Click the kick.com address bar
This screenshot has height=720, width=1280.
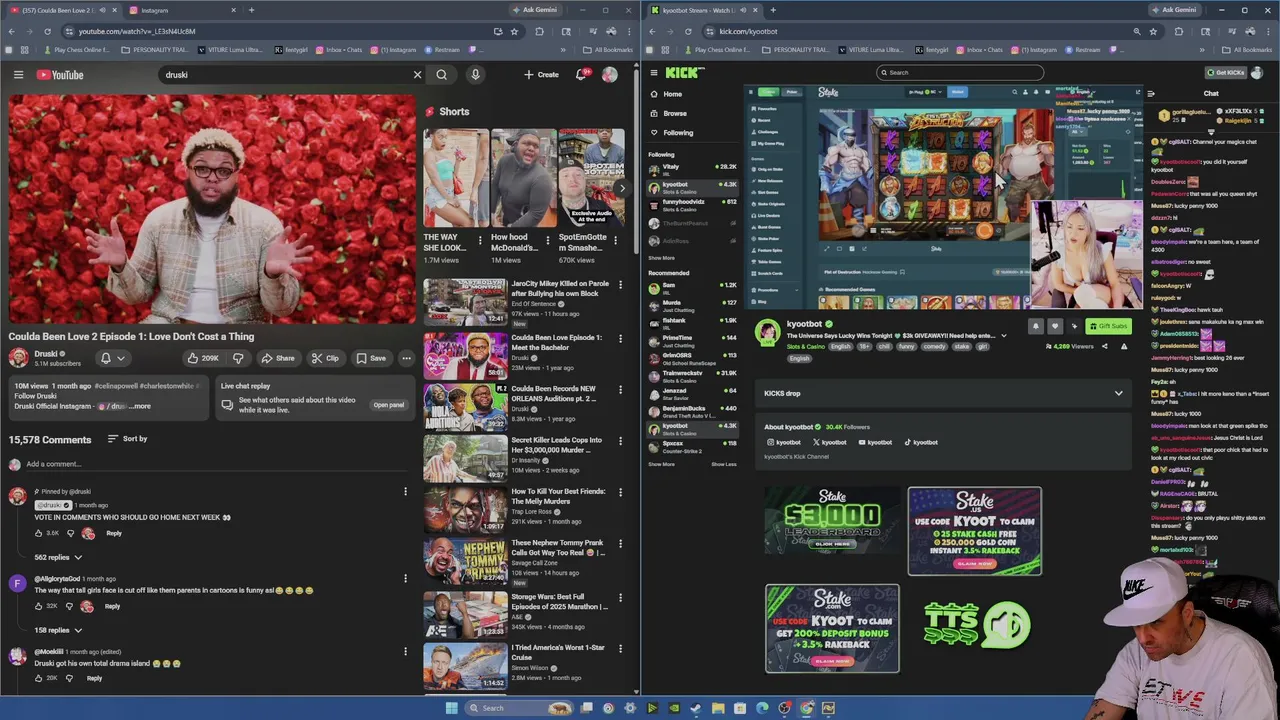[920, 31]
